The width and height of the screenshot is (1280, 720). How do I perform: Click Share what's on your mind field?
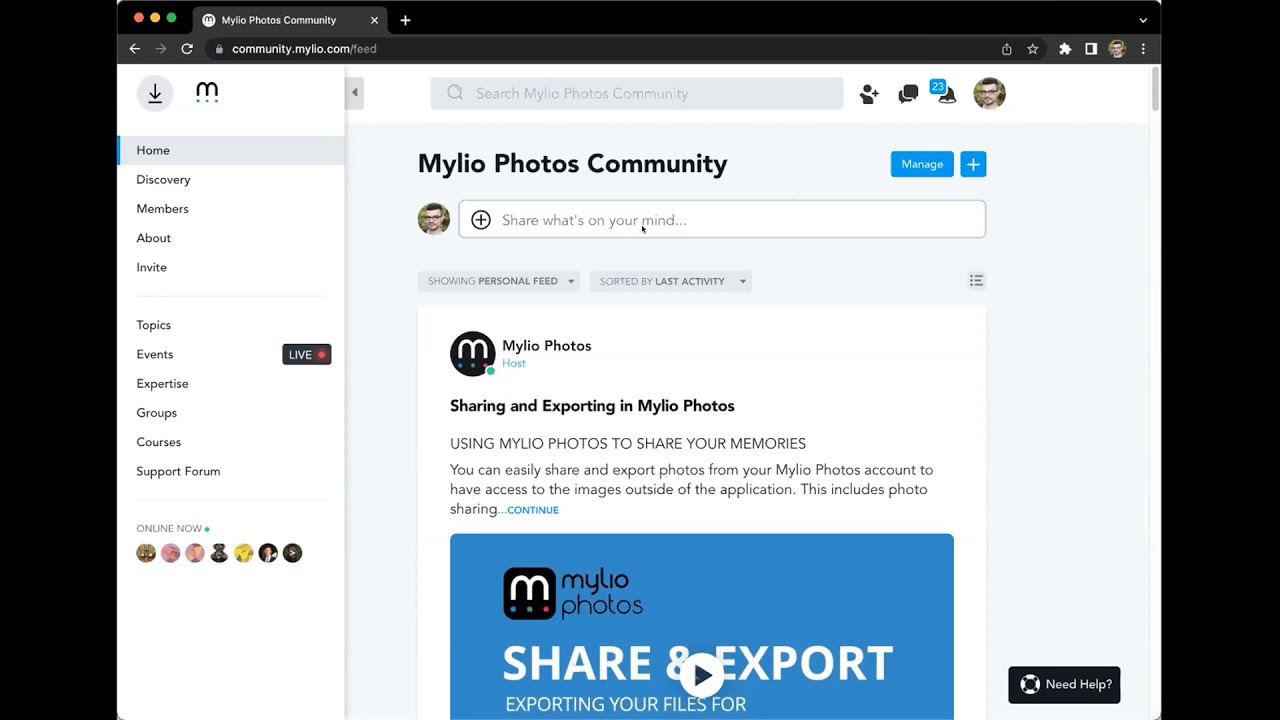tap(722, 220)
